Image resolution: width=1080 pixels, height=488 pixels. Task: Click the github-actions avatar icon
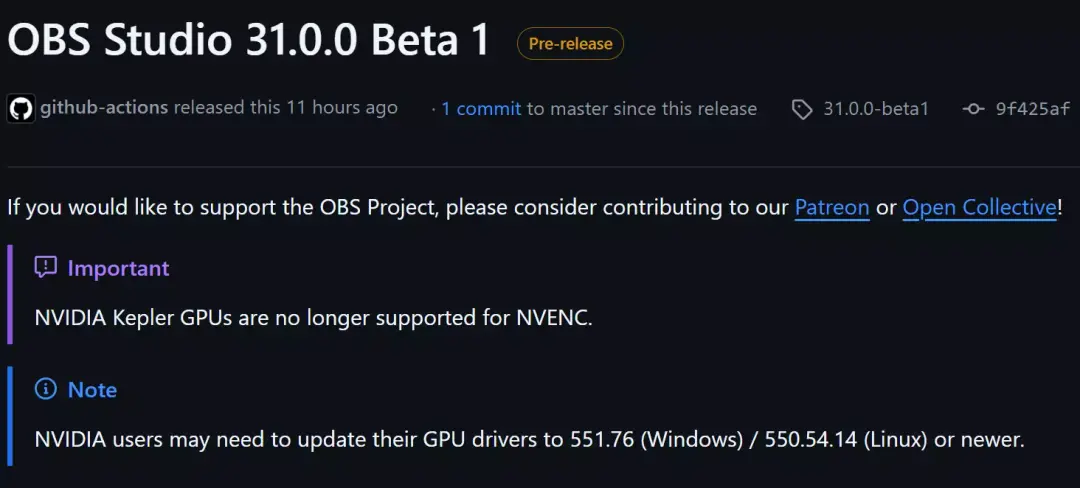21,109
